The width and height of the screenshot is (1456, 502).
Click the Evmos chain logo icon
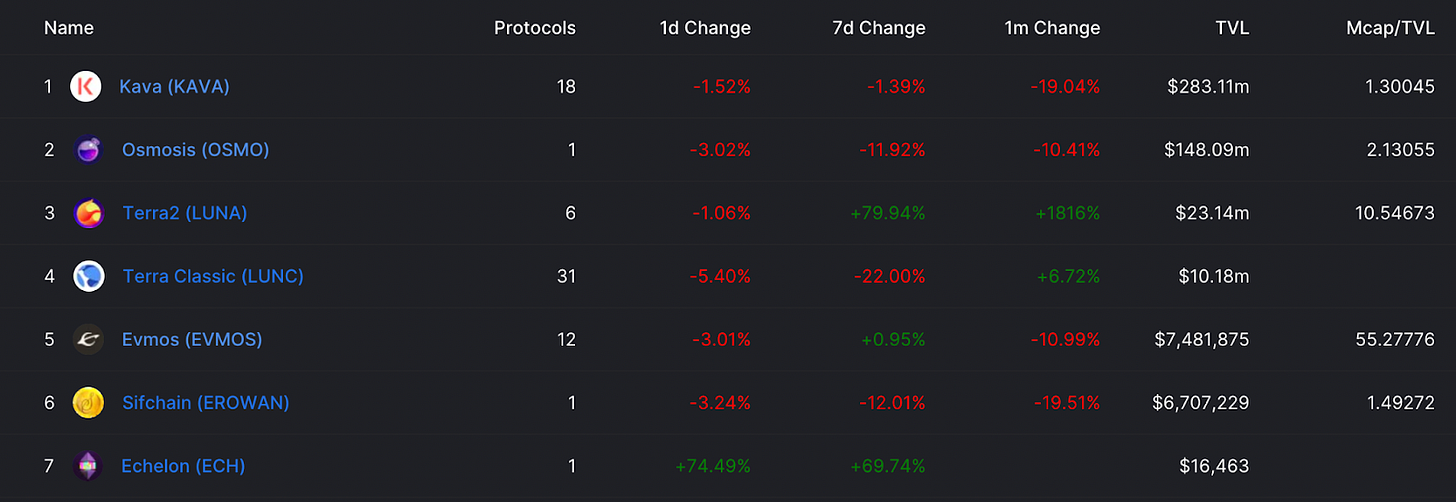click(88, 340)
